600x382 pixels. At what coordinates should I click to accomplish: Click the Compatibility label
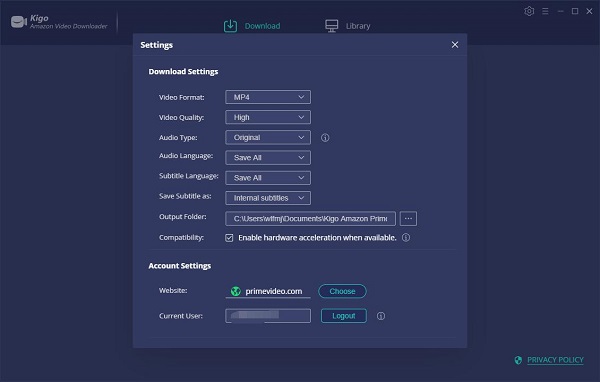click(181, 238)
